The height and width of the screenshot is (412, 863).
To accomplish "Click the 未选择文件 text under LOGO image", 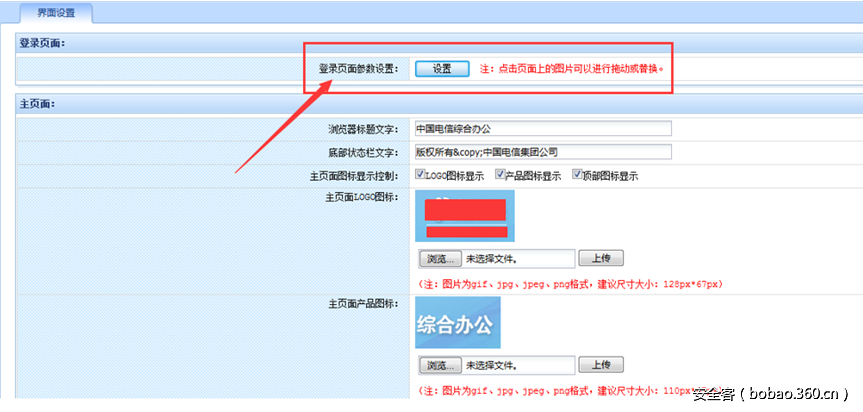I will pyautogui.click(x=491, y=258).
